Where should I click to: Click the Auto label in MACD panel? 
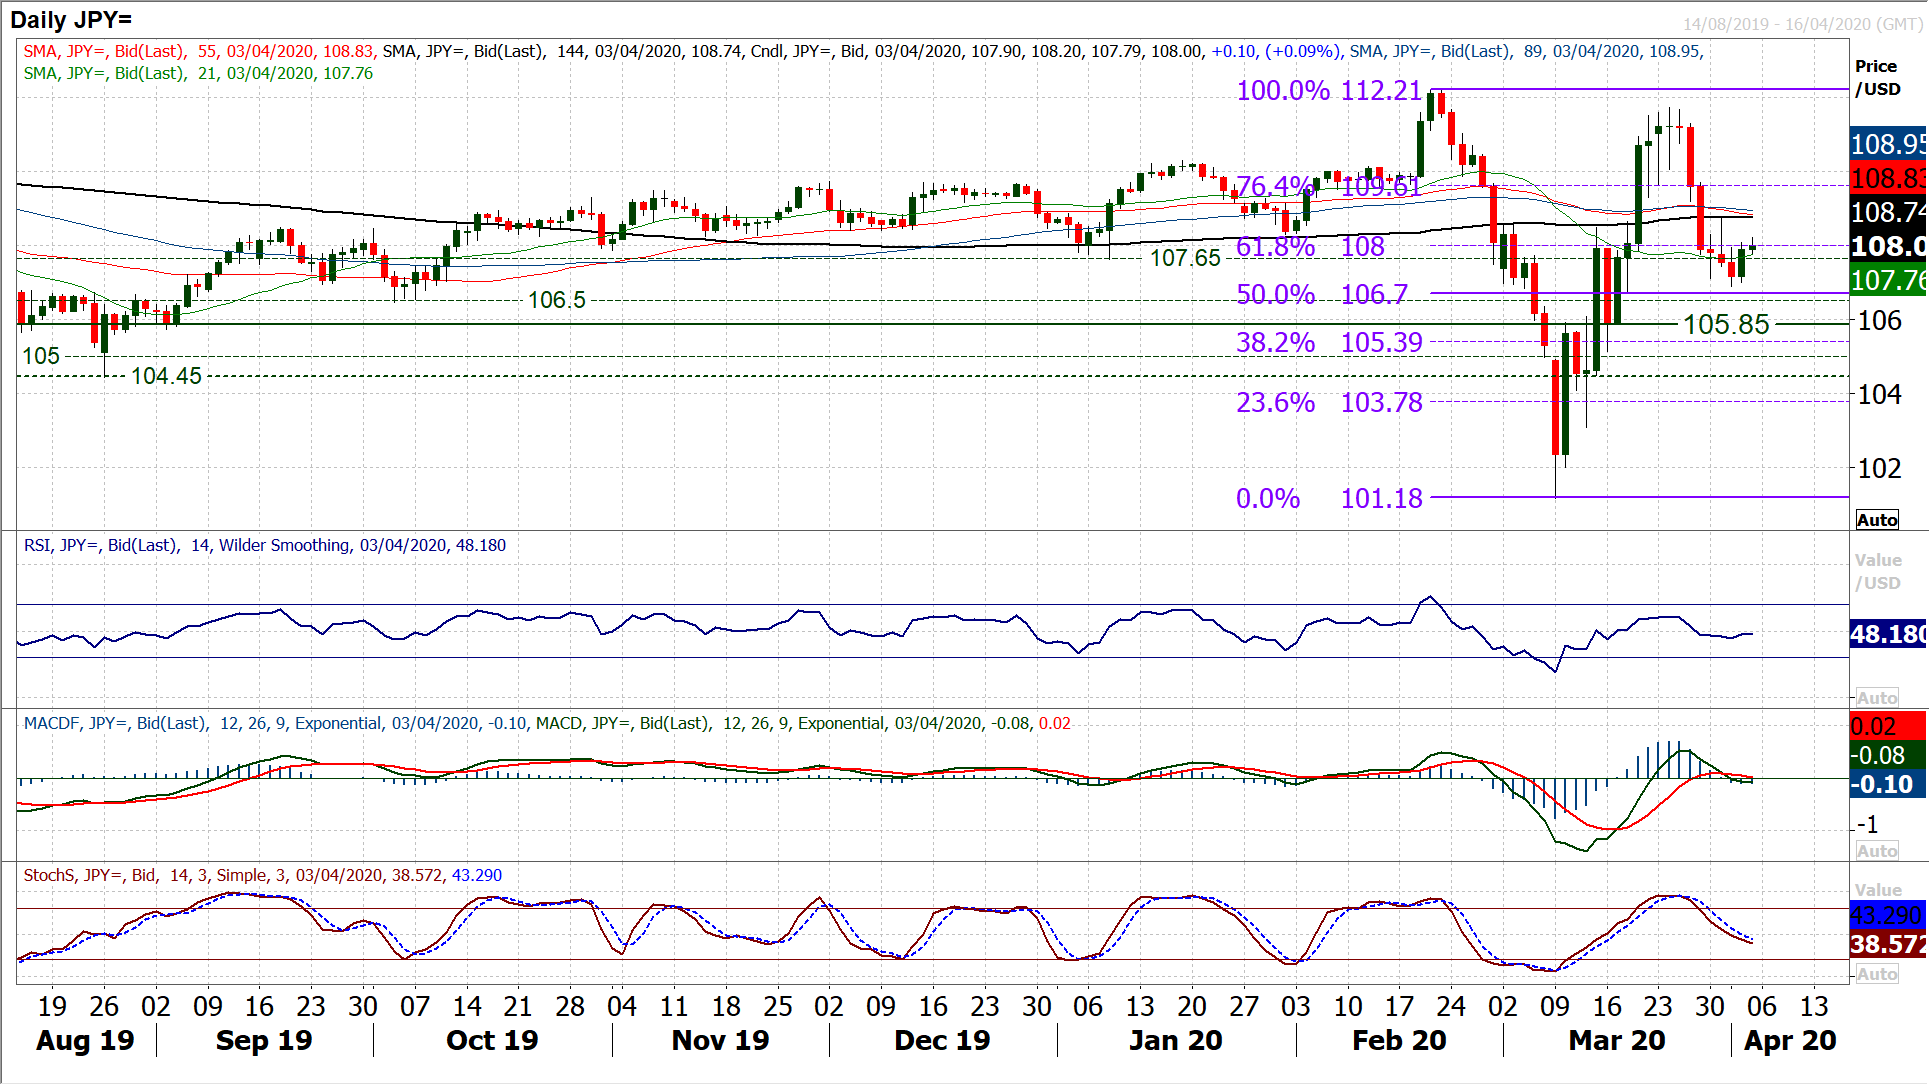click(x=1877, y=851)
